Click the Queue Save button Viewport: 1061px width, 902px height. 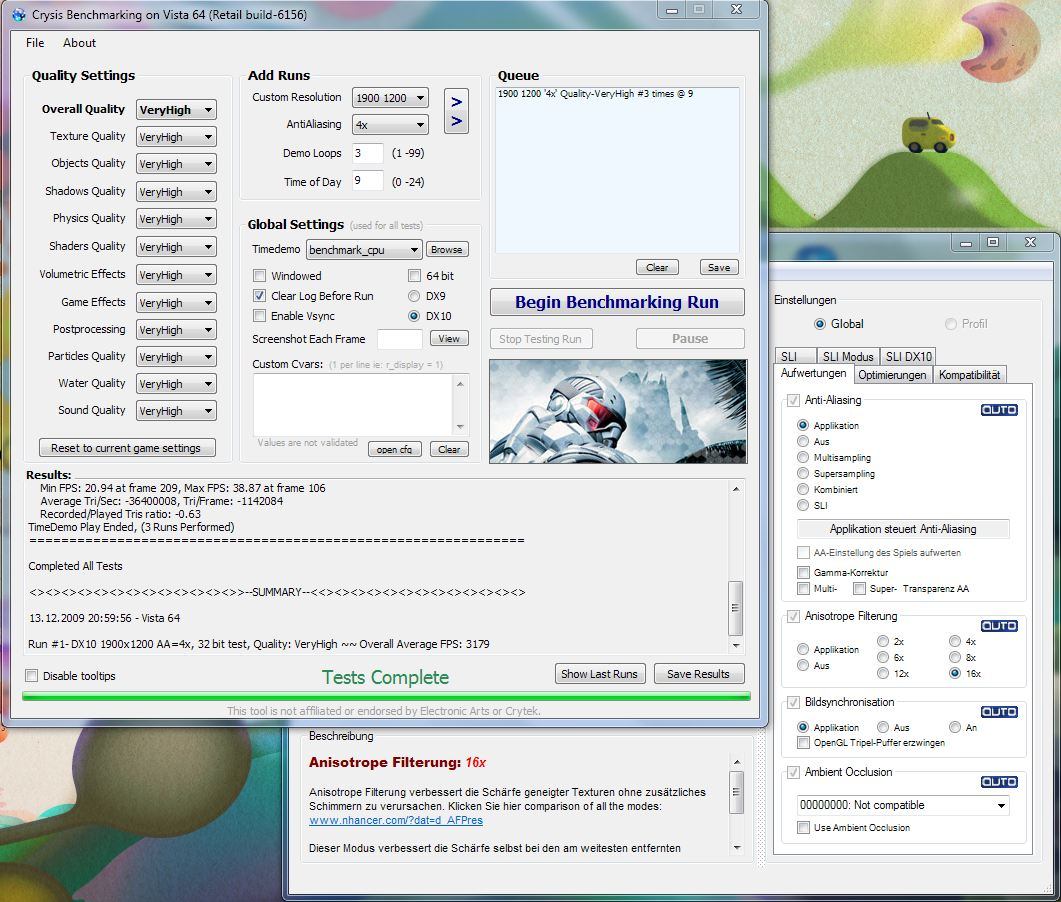click(719, 267)
